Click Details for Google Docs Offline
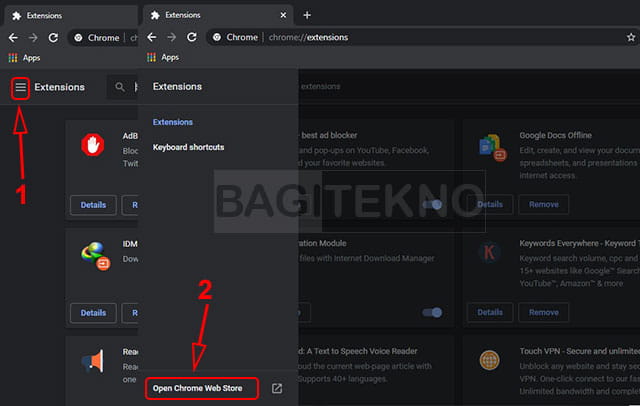This screenshot has height=406, width=640. click(490, 204)
